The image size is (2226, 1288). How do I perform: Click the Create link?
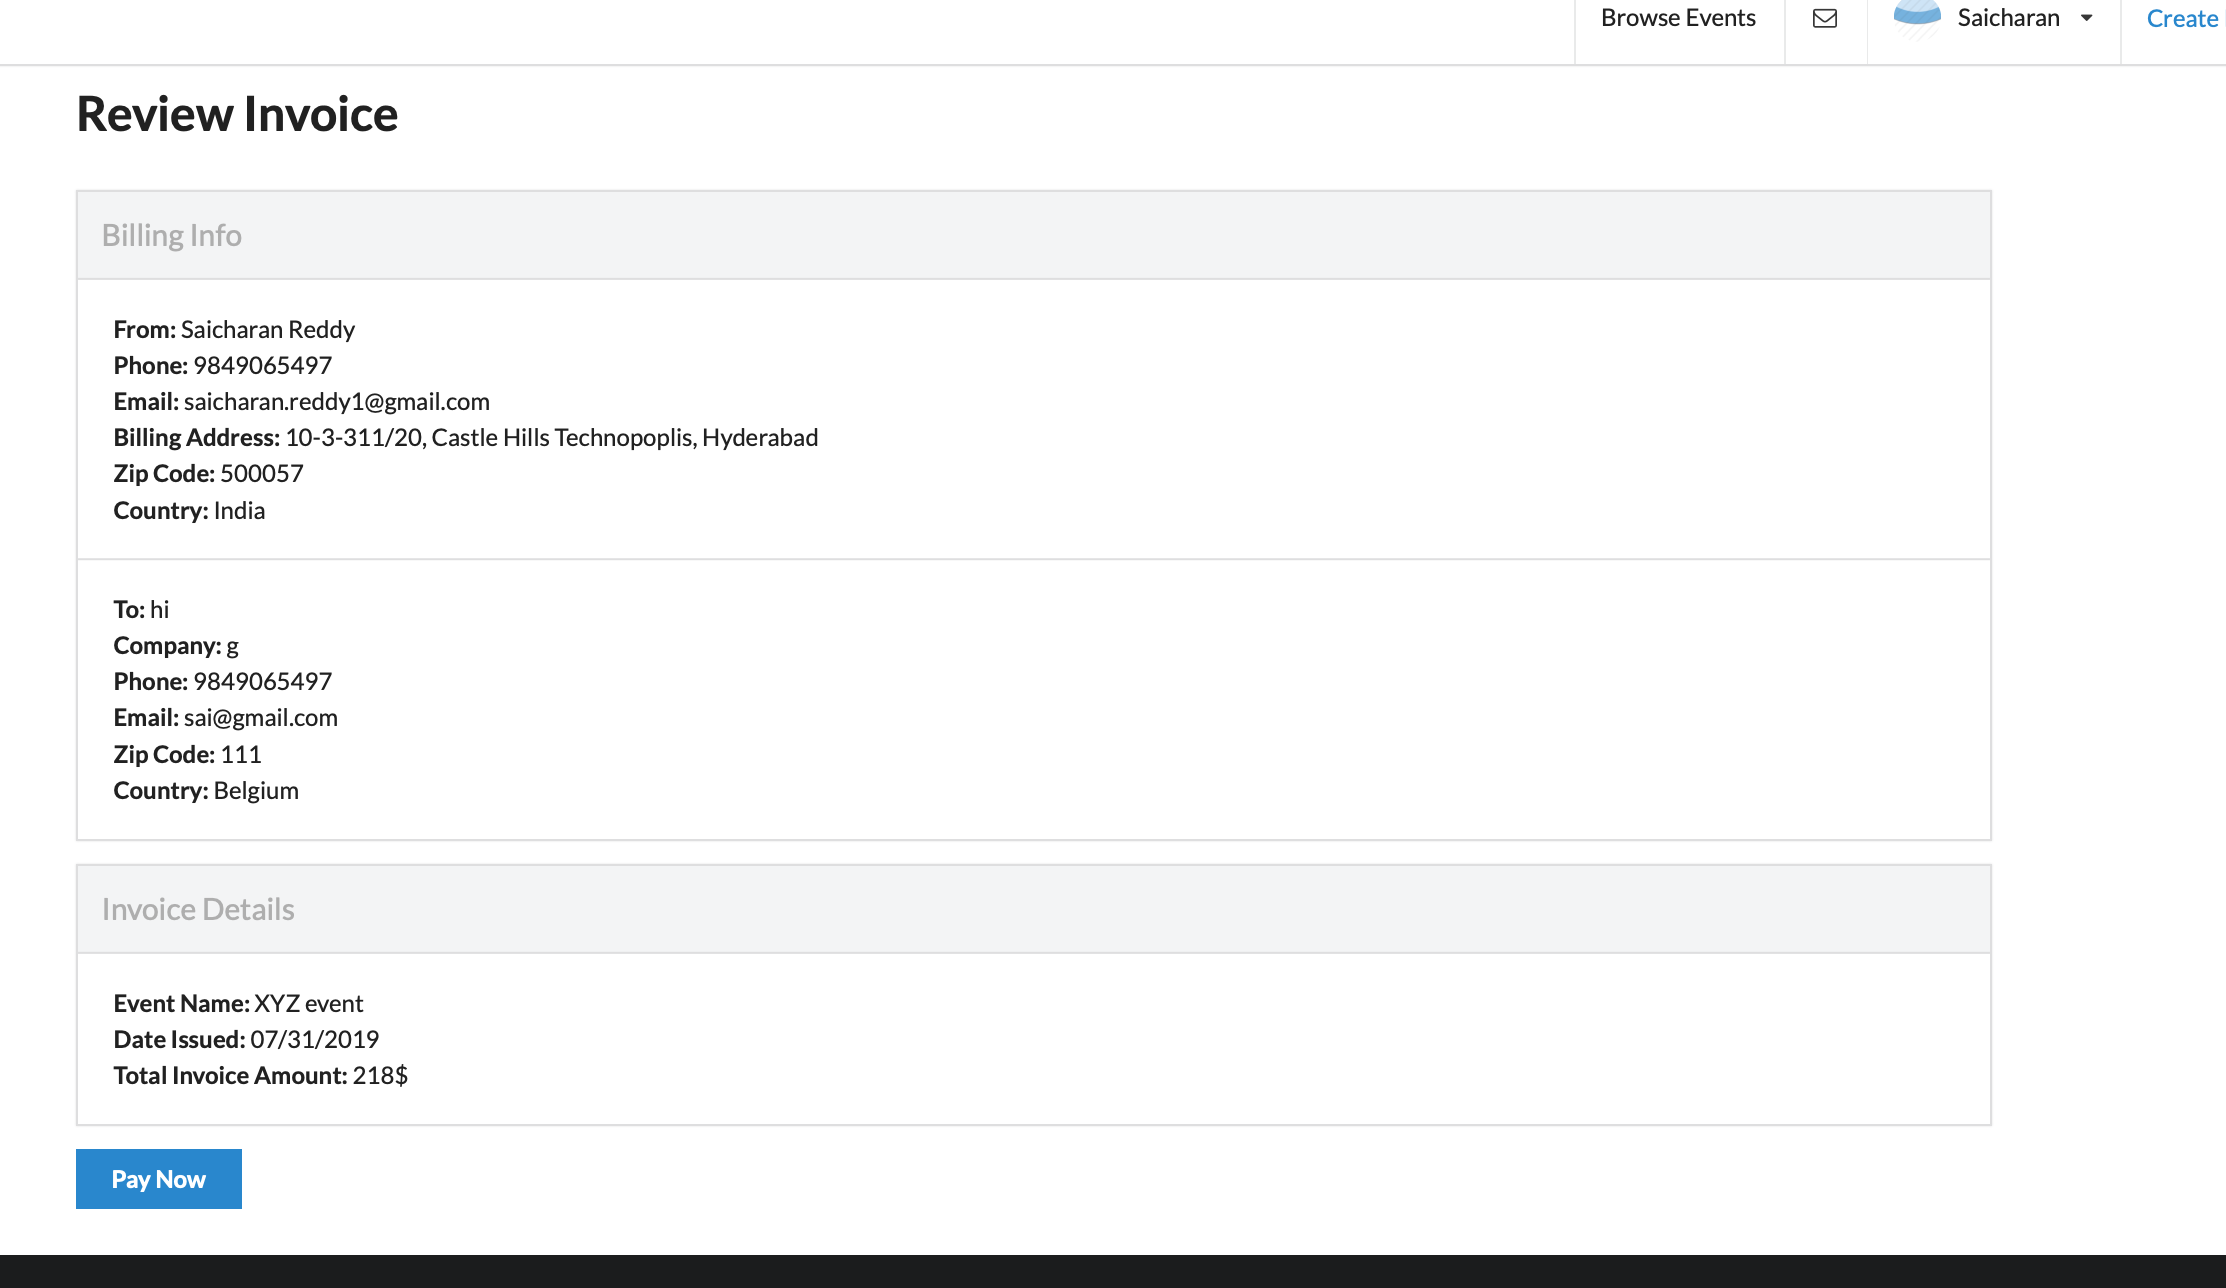pos(2181,19)
